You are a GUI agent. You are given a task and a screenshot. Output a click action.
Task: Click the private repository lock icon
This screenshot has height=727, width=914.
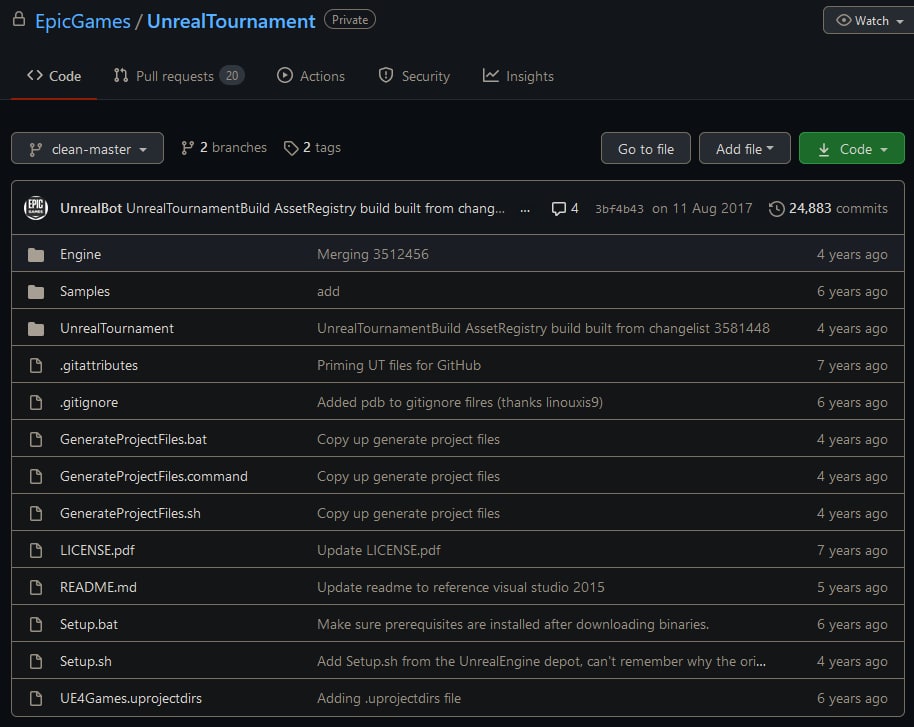point(18,20)
